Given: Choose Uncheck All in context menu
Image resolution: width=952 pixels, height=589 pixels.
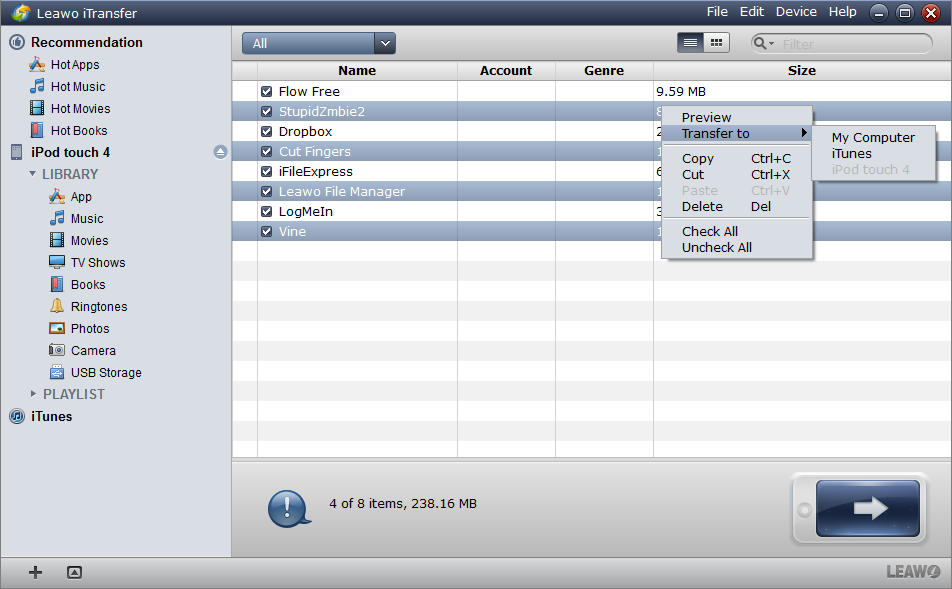Looking at the screenshot, I should click(737, 247).
